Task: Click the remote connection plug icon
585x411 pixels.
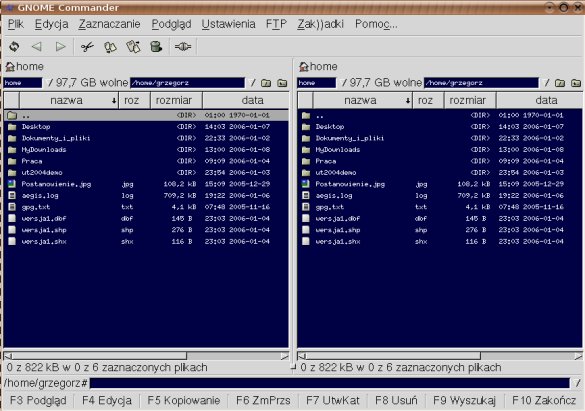Action: pos(183,47)
